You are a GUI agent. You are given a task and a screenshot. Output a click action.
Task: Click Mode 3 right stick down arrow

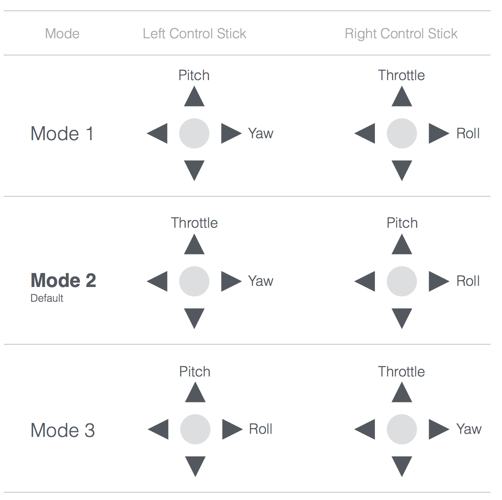coord(402,466)
